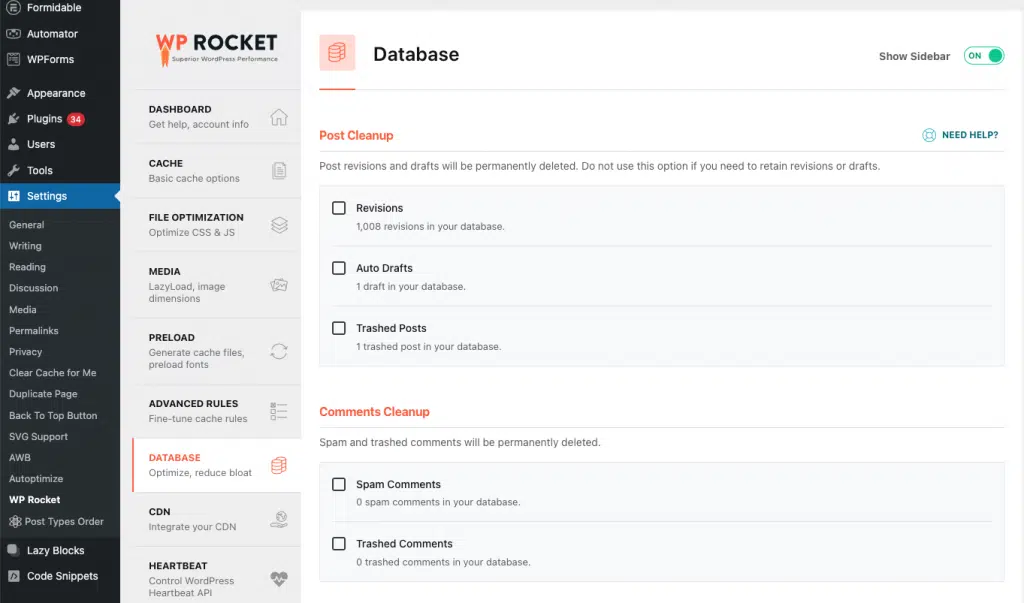Open Clear Cache for Me settings
Image resolution: width=1024 pixels, height=603 pixels.
click(x=52, y=372)
